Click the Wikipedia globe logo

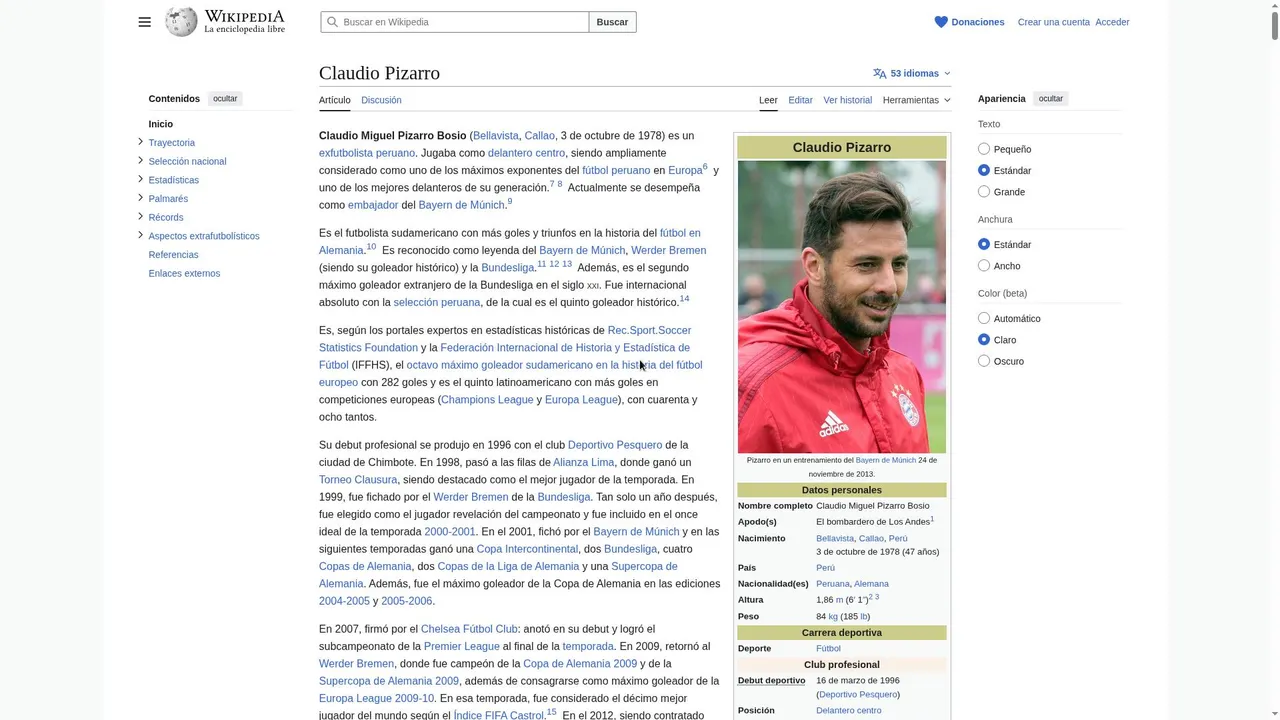[181, 22]
